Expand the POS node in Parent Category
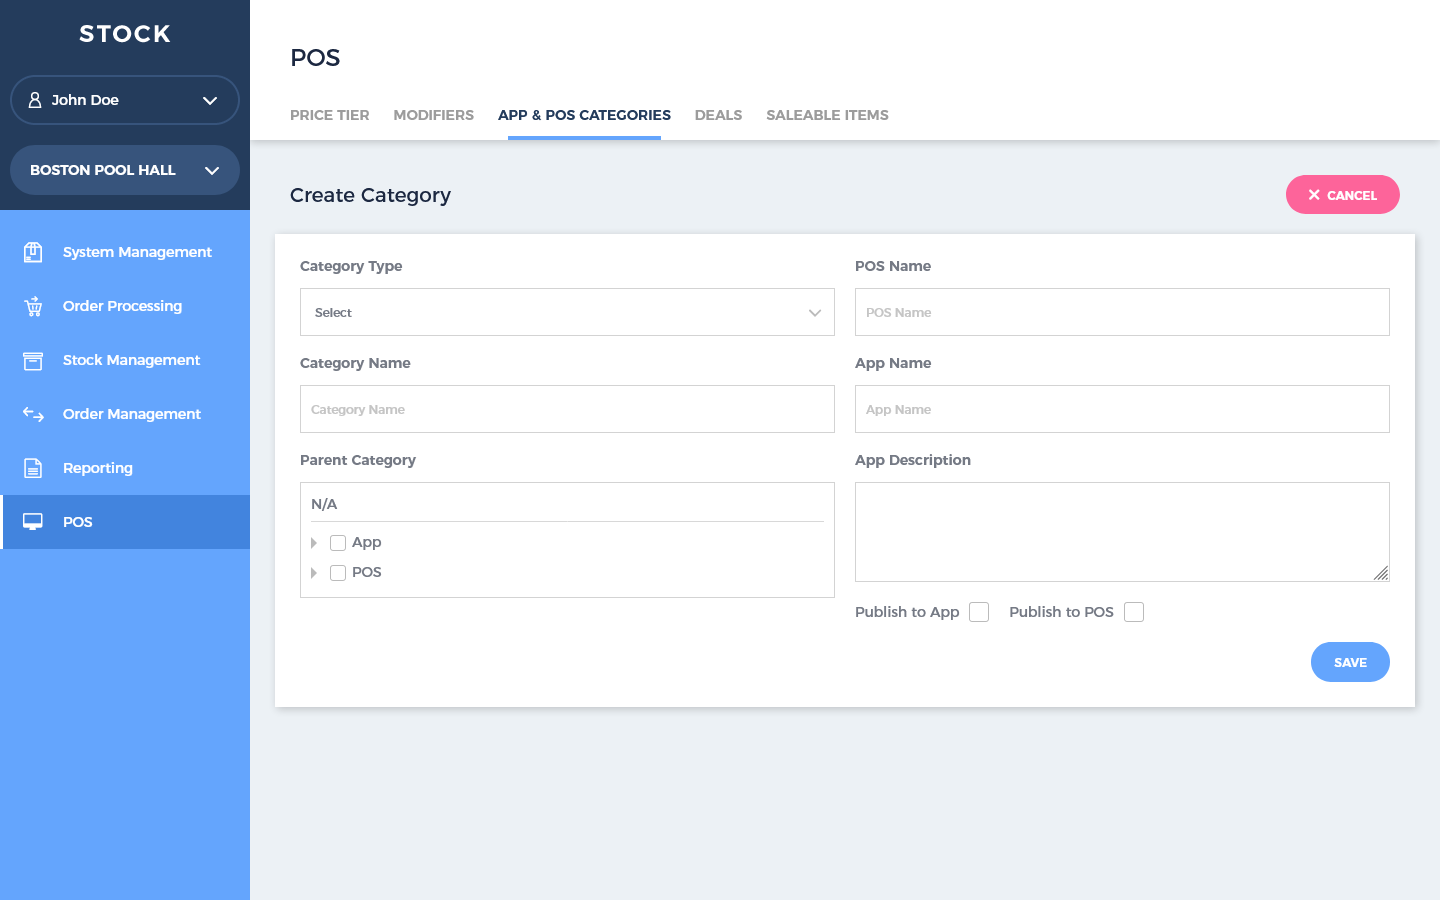 (314, 573)
